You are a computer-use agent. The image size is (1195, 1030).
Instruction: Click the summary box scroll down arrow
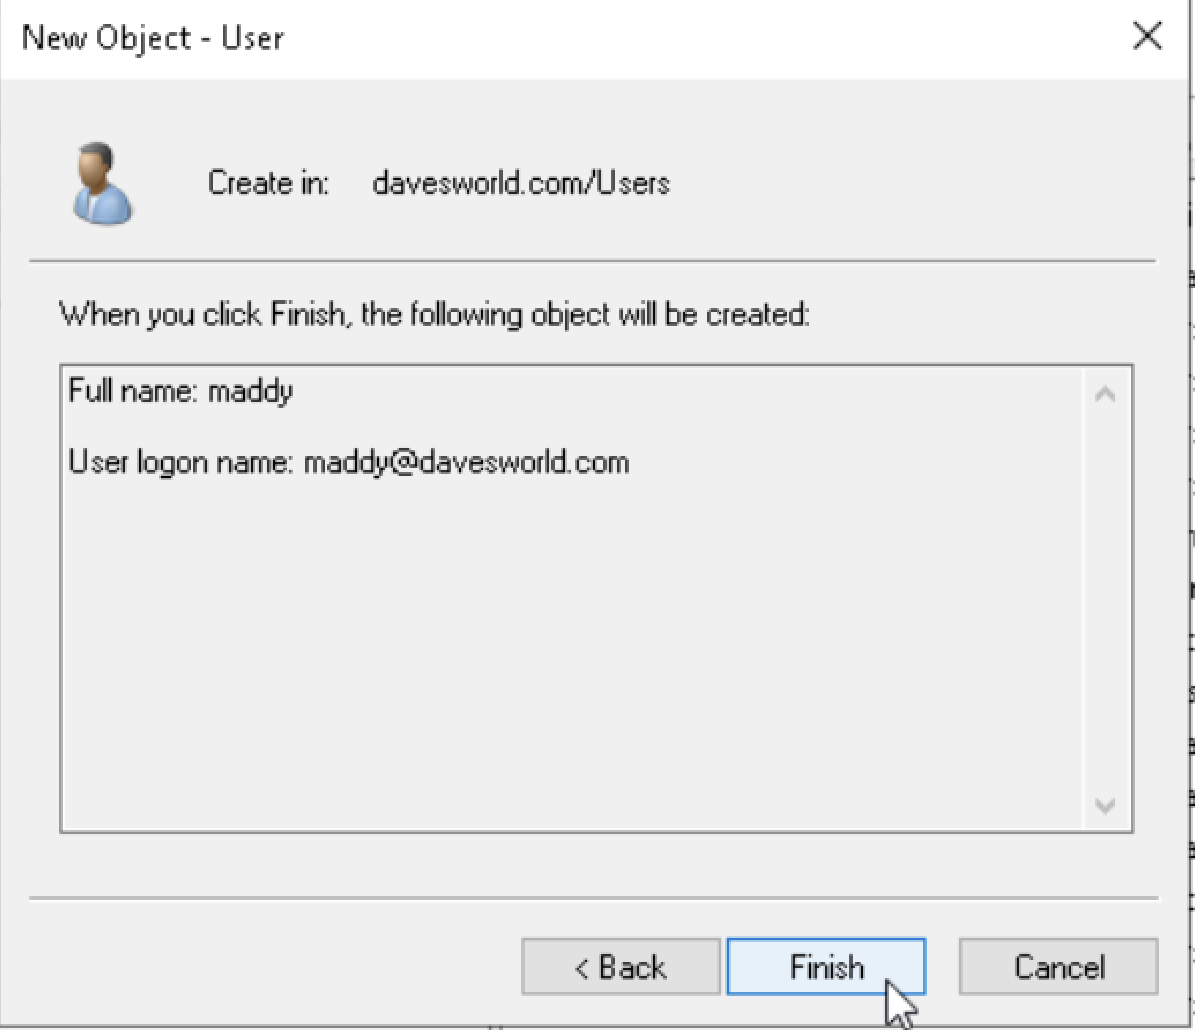(x=1105, y=805)
